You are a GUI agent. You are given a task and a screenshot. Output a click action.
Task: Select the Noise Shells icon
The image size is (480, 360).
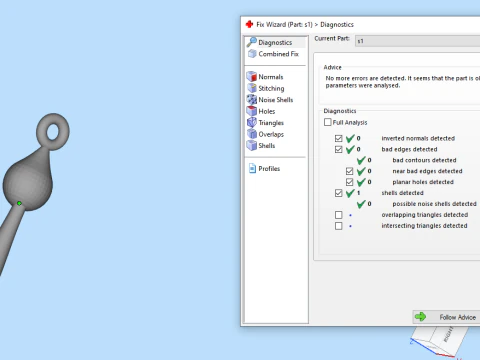(252, 99)
